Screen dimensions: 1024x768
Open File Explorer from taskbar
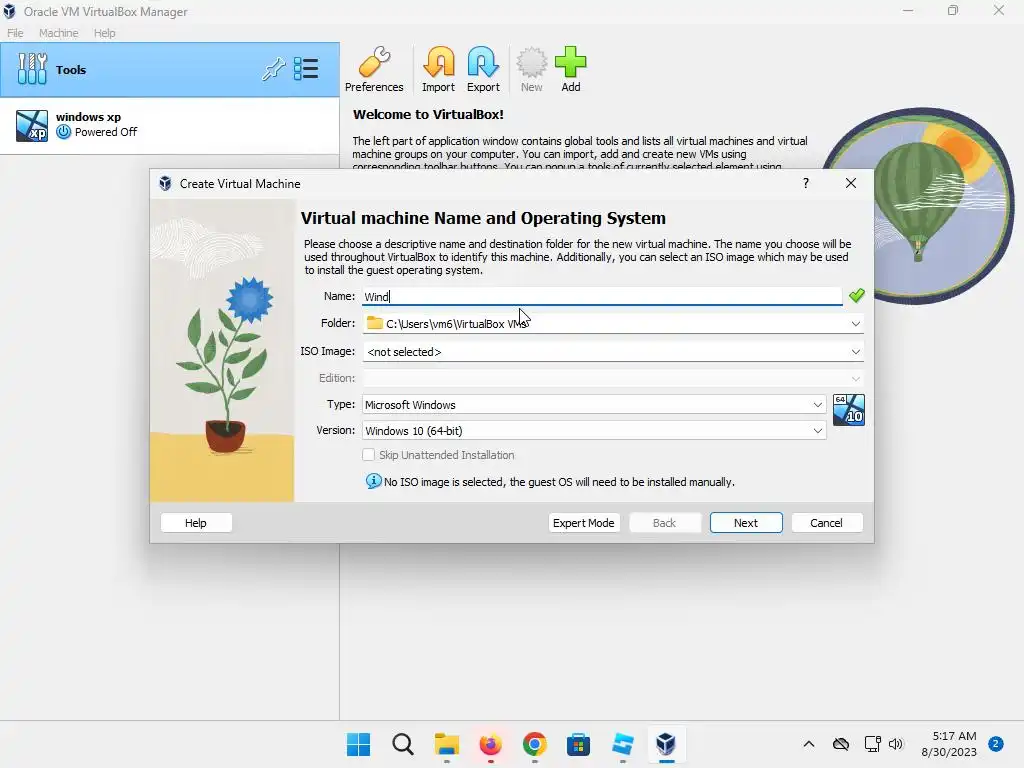(x=447, y=744)
